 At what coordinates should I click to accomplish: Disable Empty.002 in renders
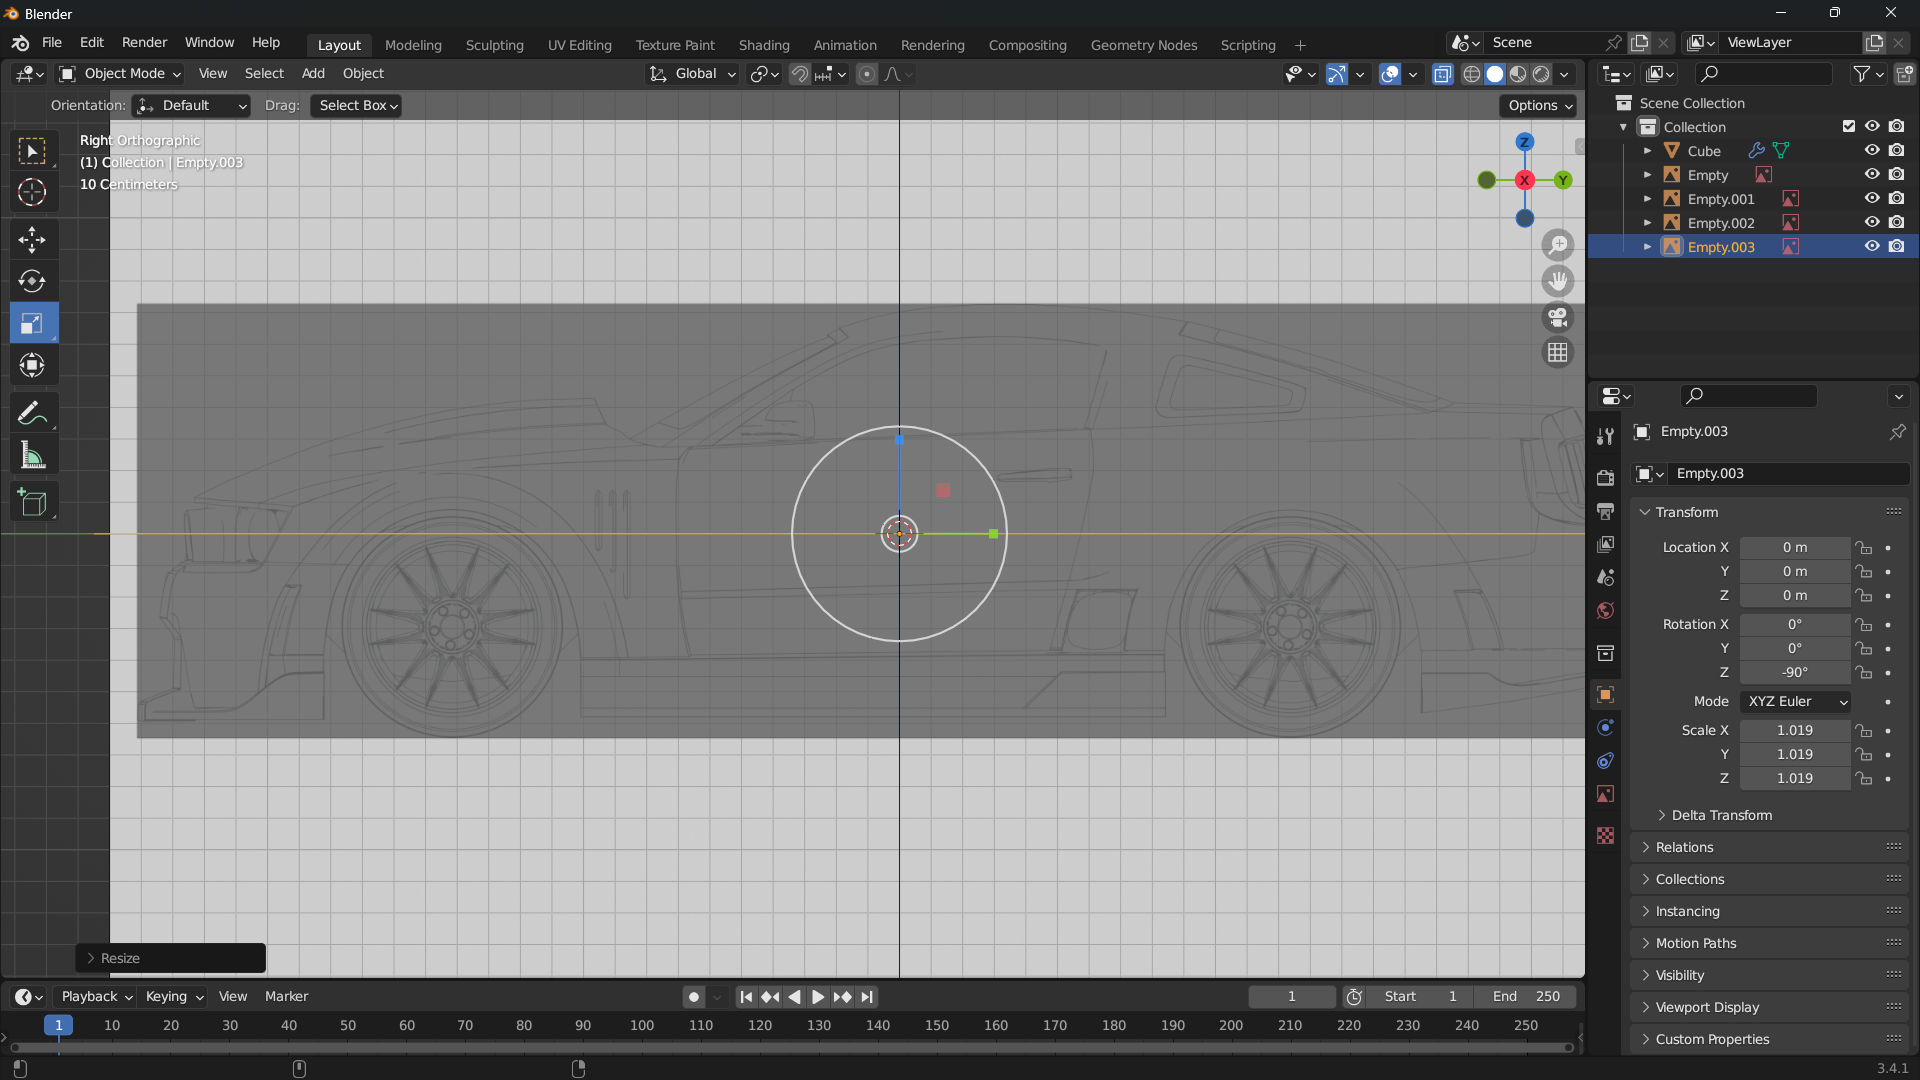1897,223
